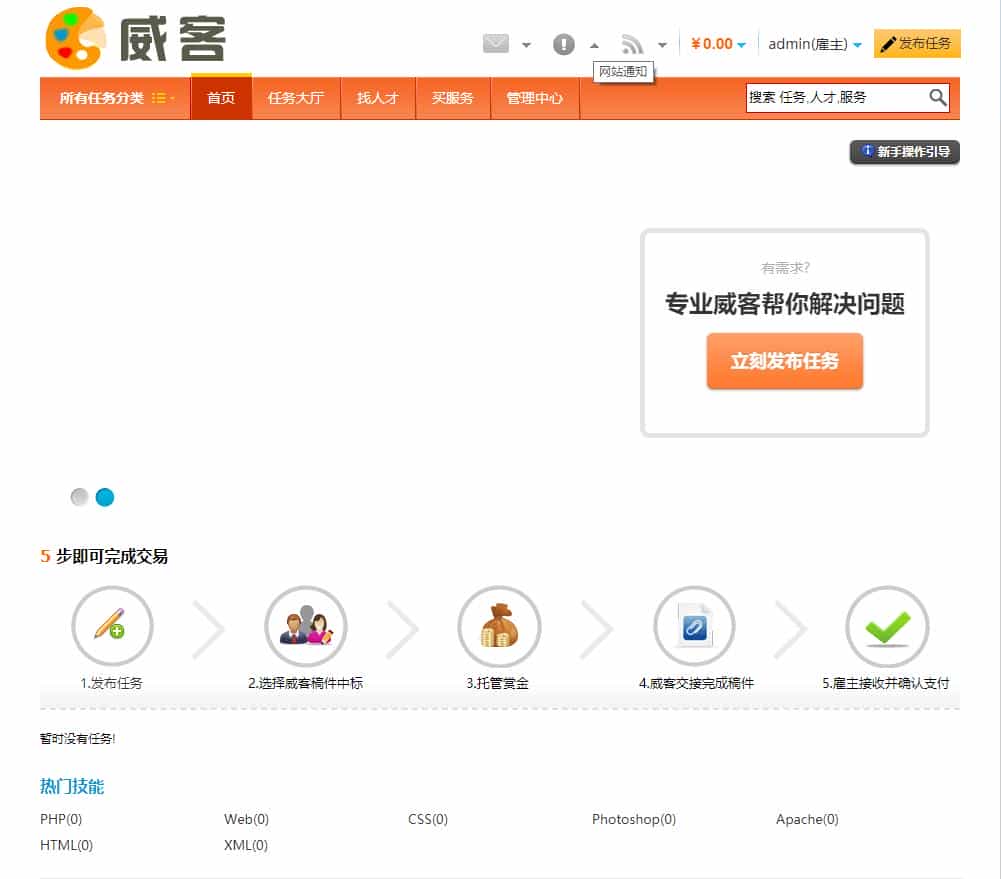Open the exclamation site notification icon
Viewport: 1001px width, 879px height.
pyautogui.click(x=563, y=45)
